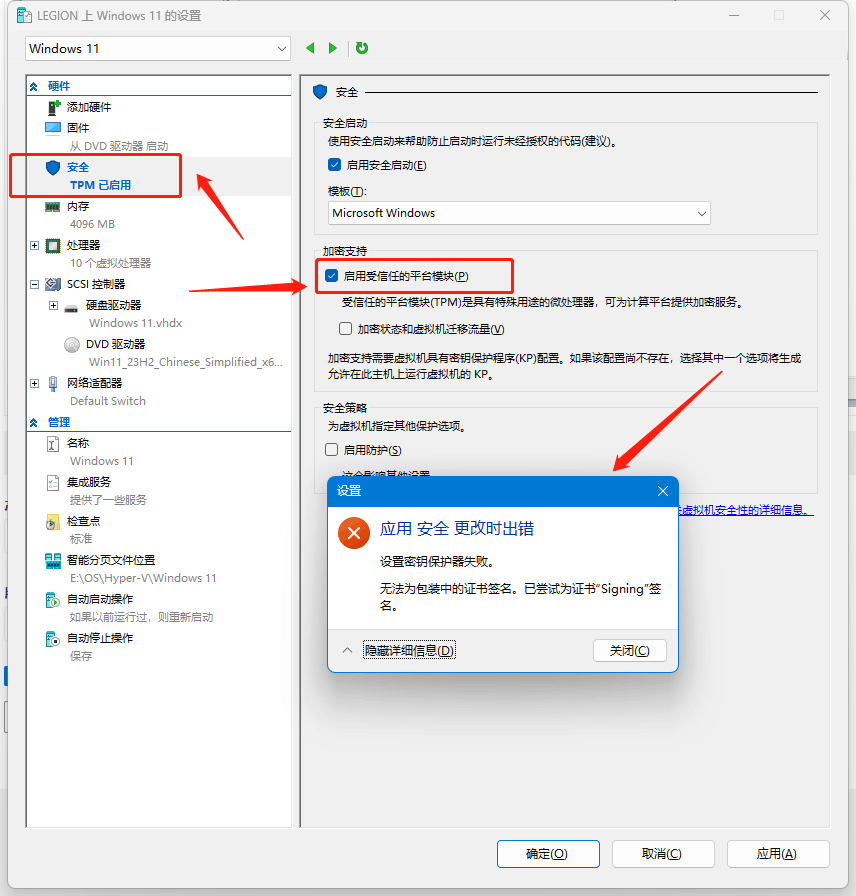This screenshot has height=896, width=856.
Task: Select 网络适配器 in hardware list
Action: (x=94, y=383)
